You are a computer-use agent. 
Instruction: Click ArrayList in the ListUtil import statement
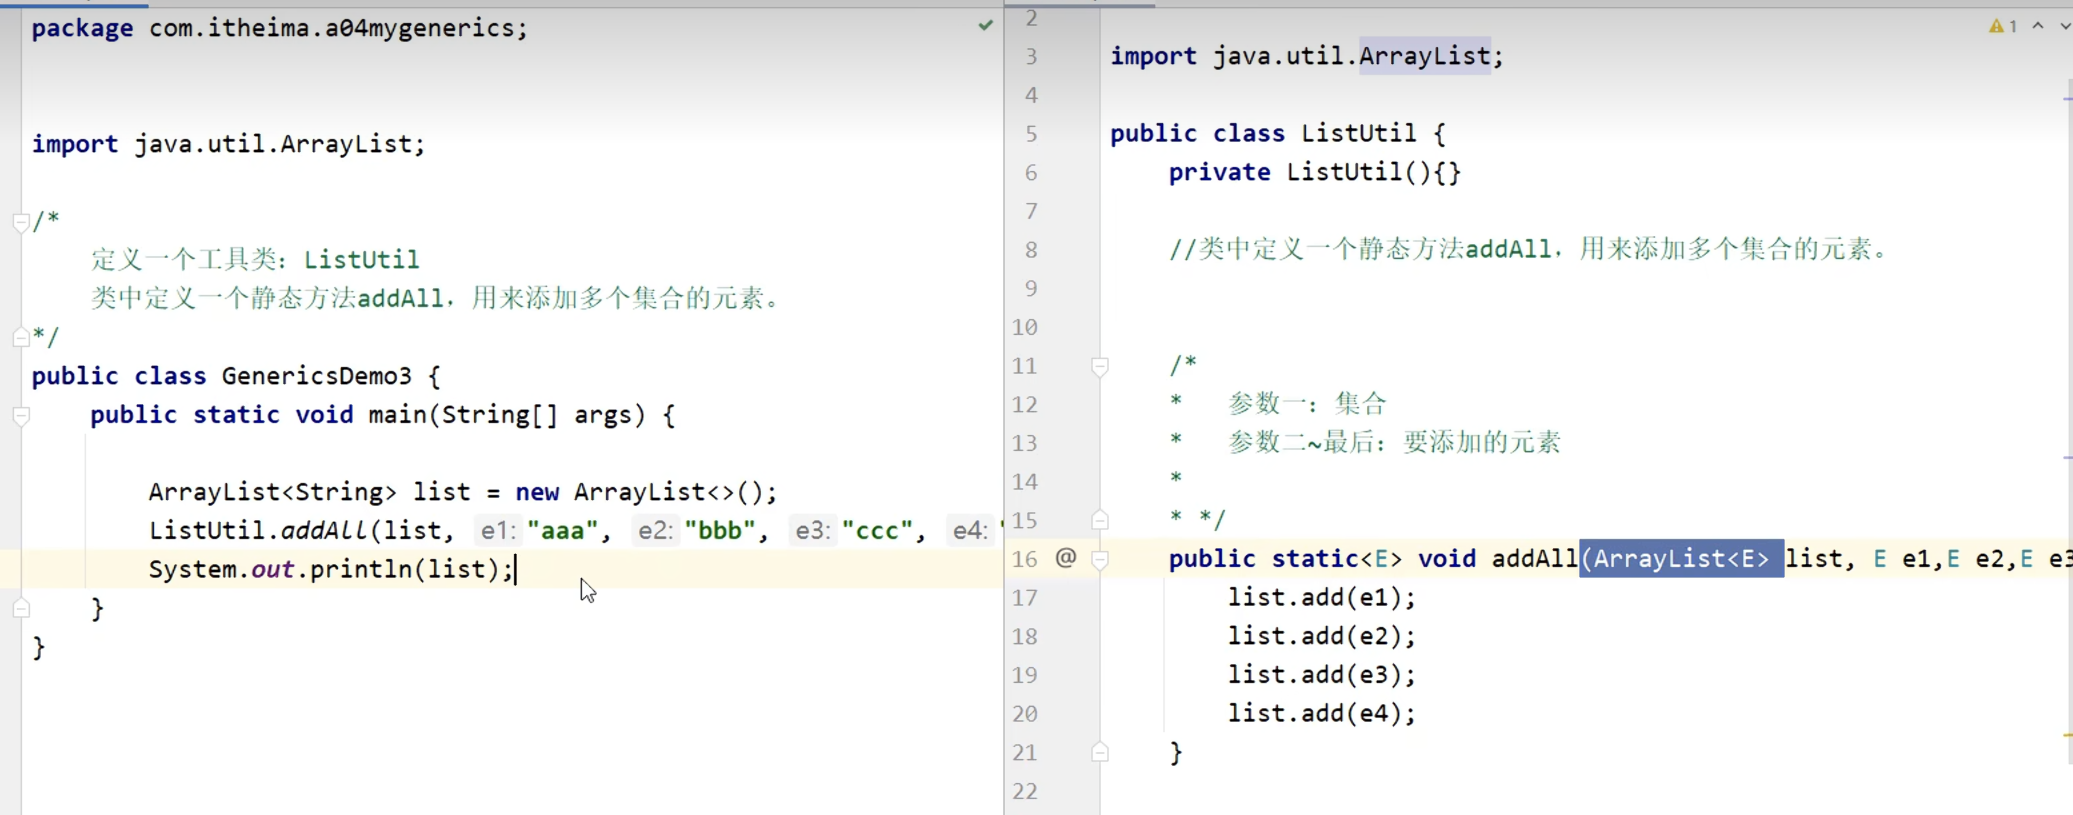coord(1424,56)
